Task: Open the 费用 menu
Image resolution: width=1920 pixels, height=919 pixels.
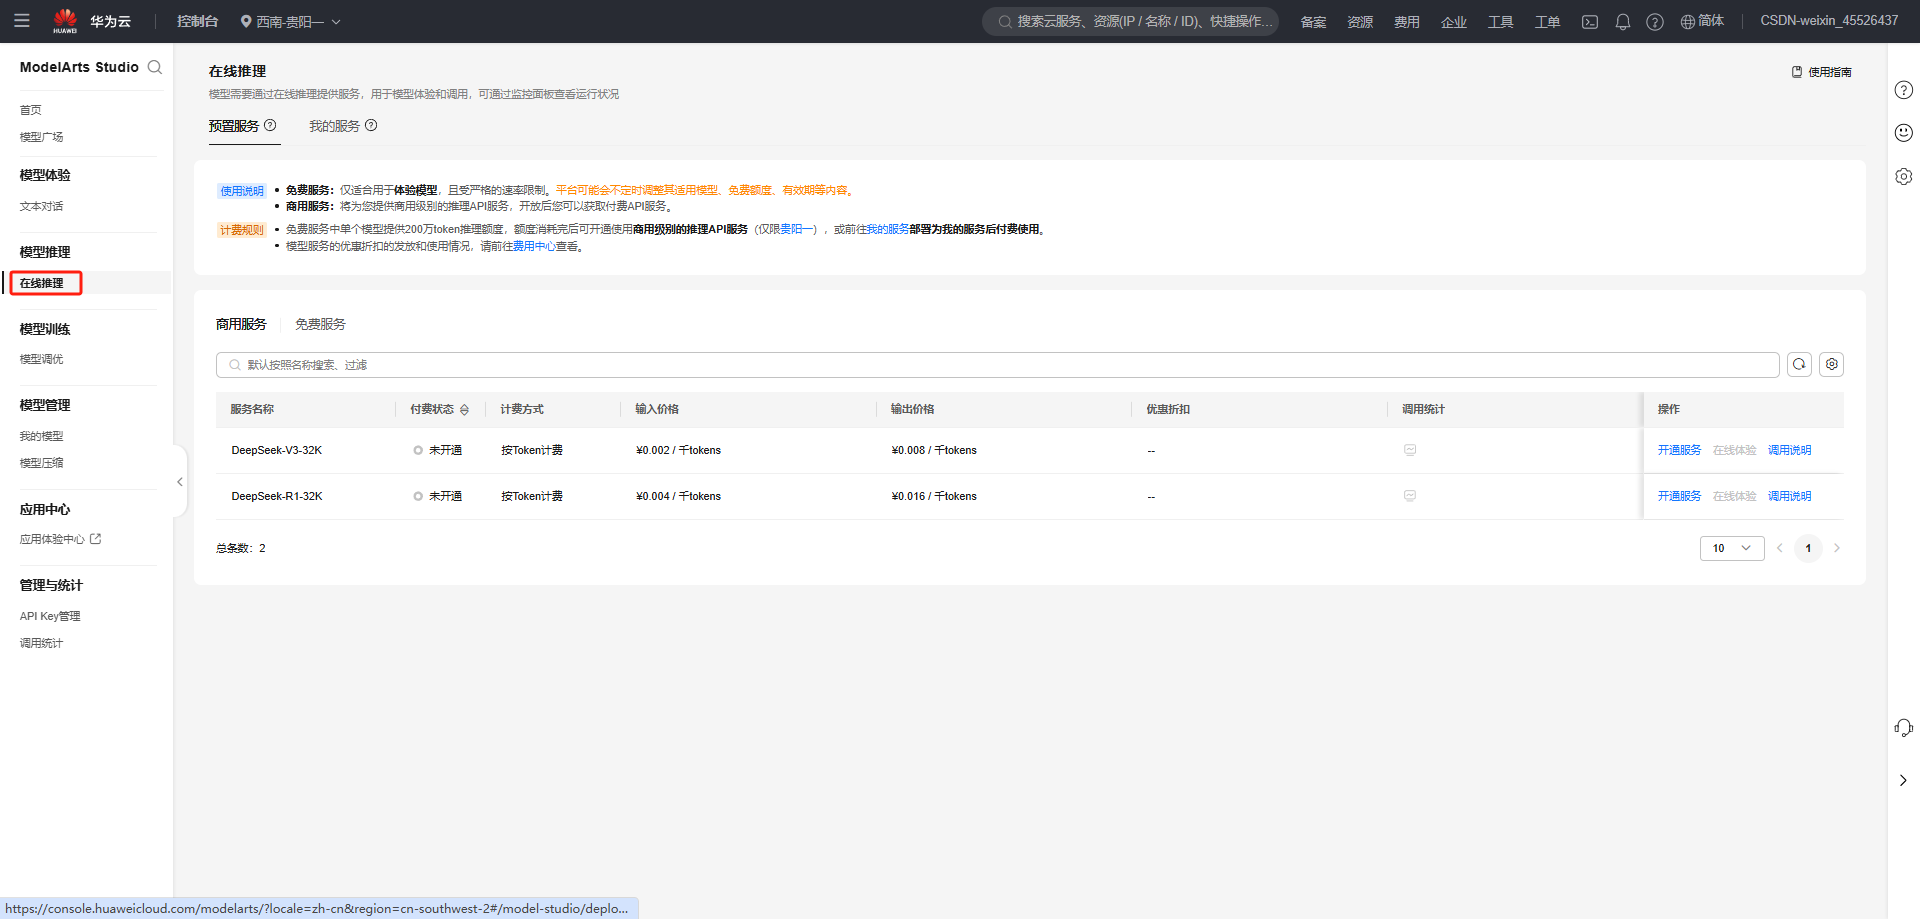Action: [x=1407, y=22]
